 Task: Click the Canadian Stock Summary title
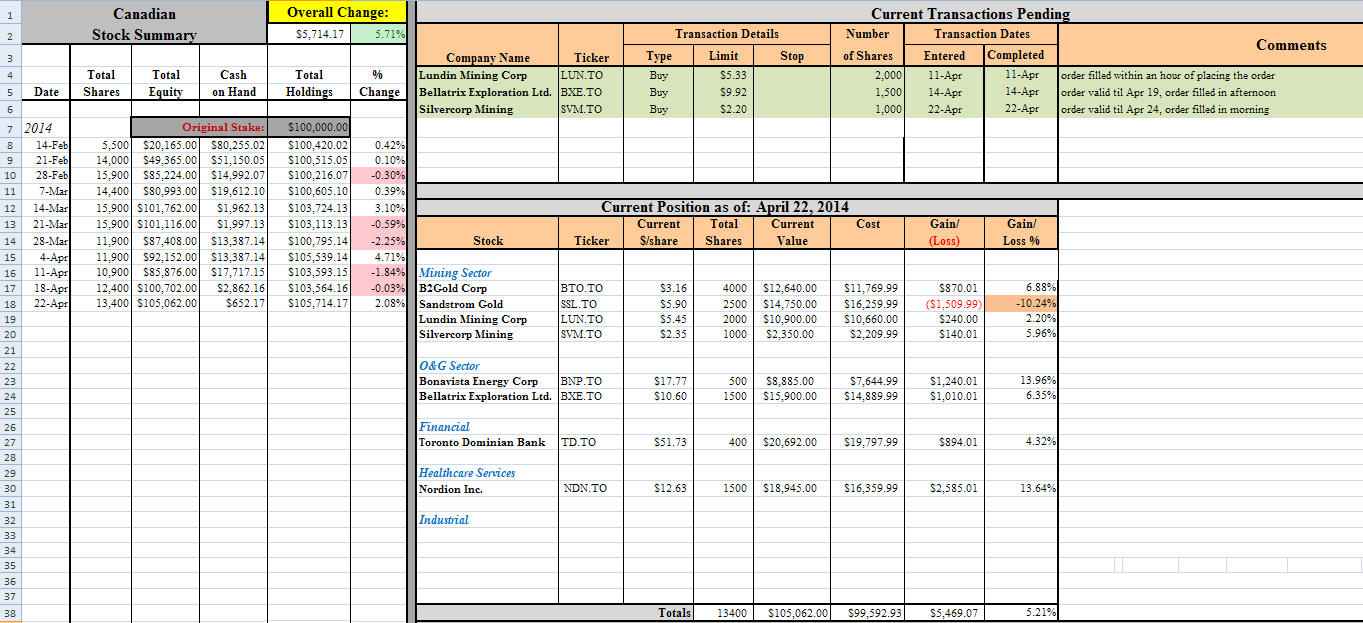coord(144,24)
